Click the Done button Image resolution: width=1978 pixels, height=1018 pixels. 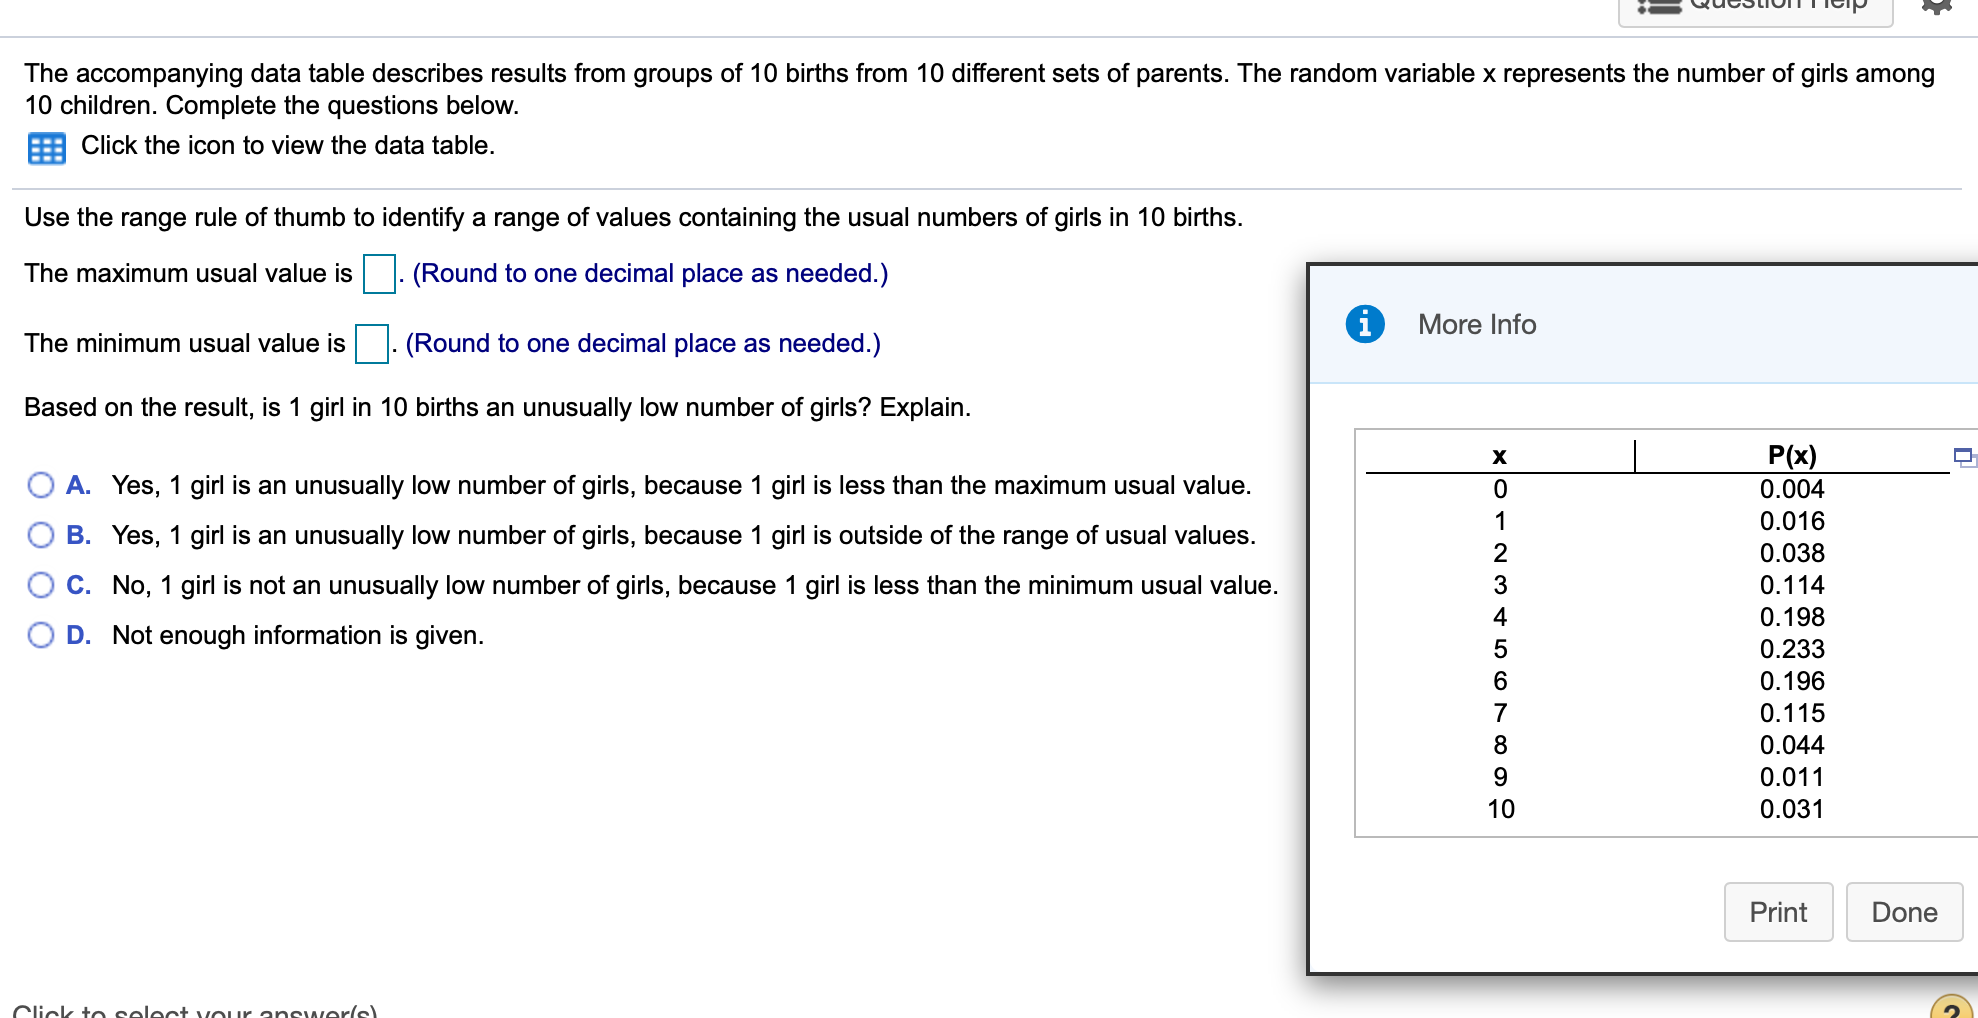click(1904, 911)
